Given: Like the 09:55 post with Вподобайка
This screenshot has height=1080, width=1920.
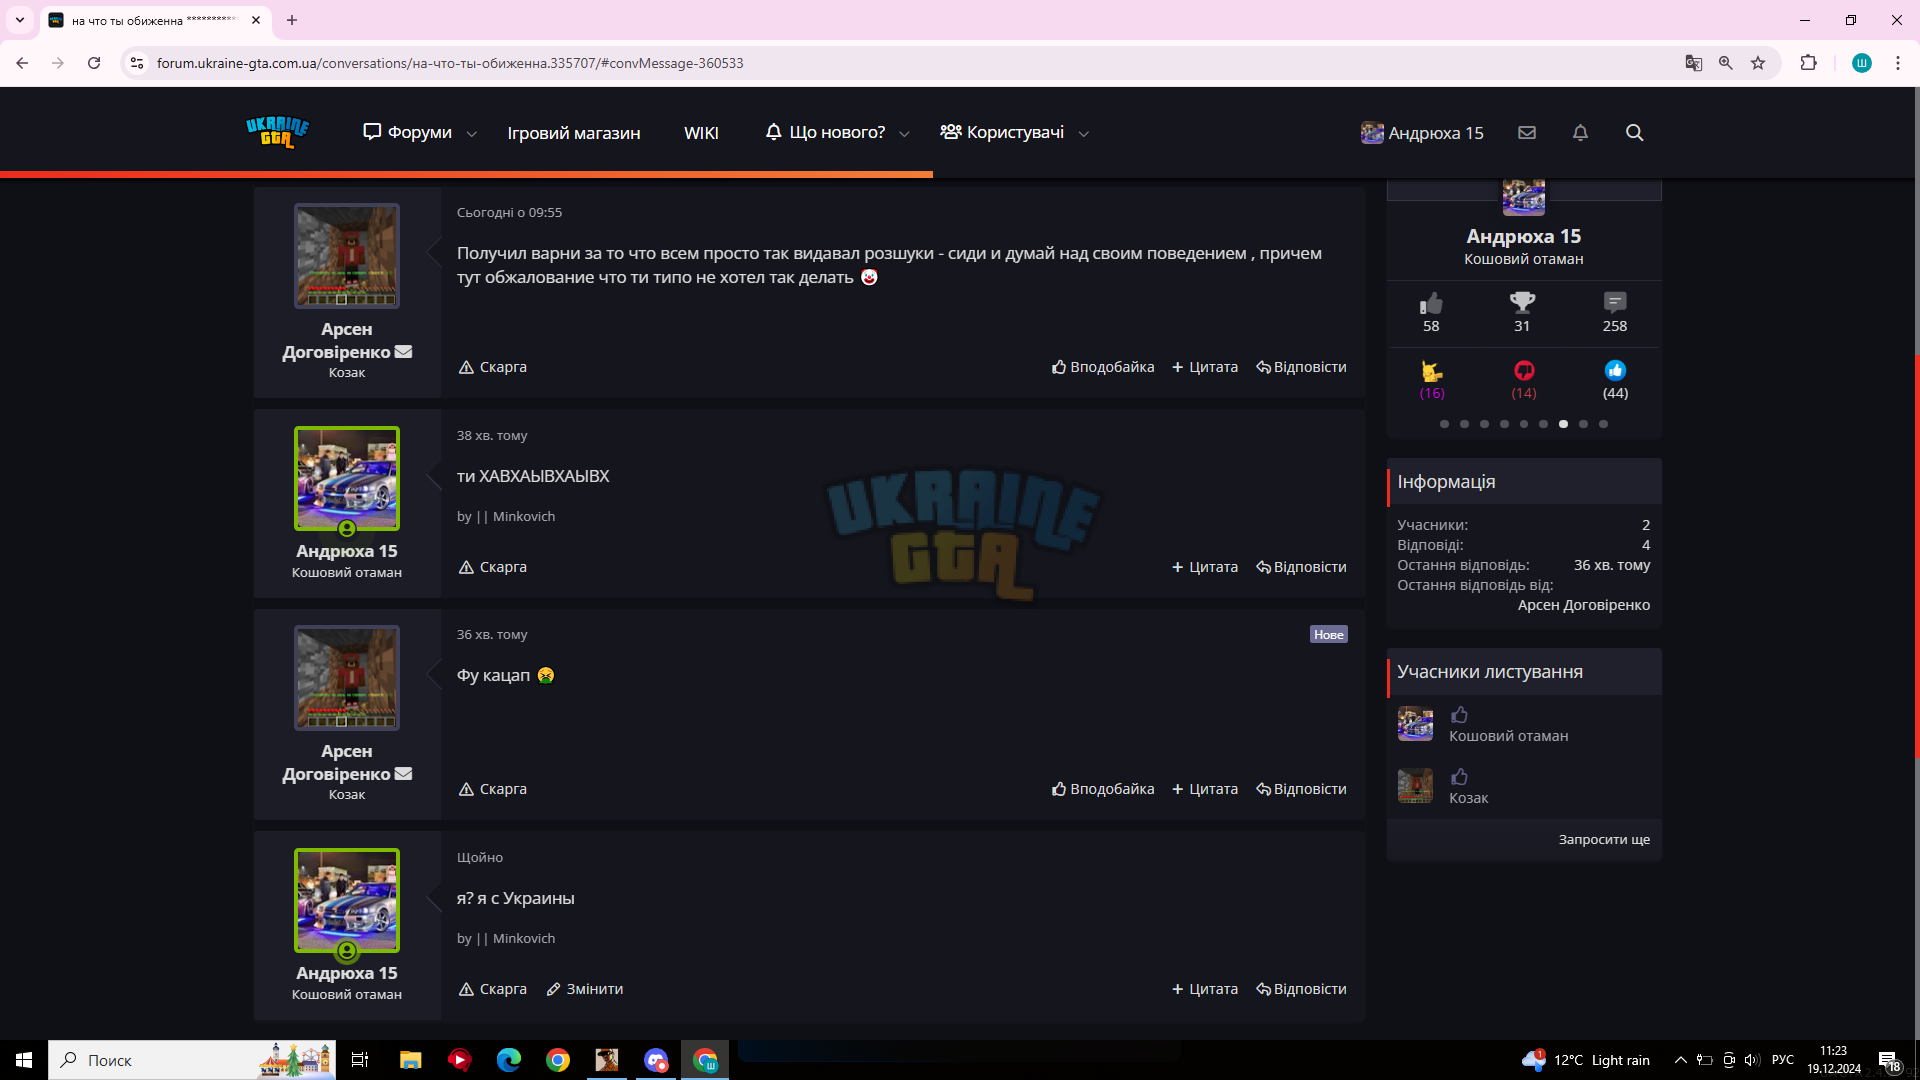Looking at the screenshot, I should [x=1103, y=367].
